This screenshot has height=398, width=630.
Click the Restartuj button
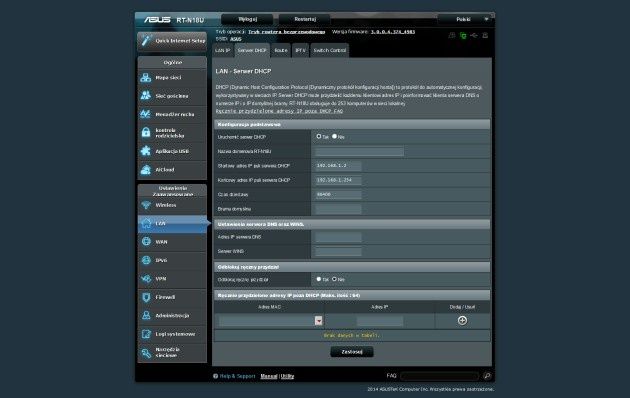305,19
